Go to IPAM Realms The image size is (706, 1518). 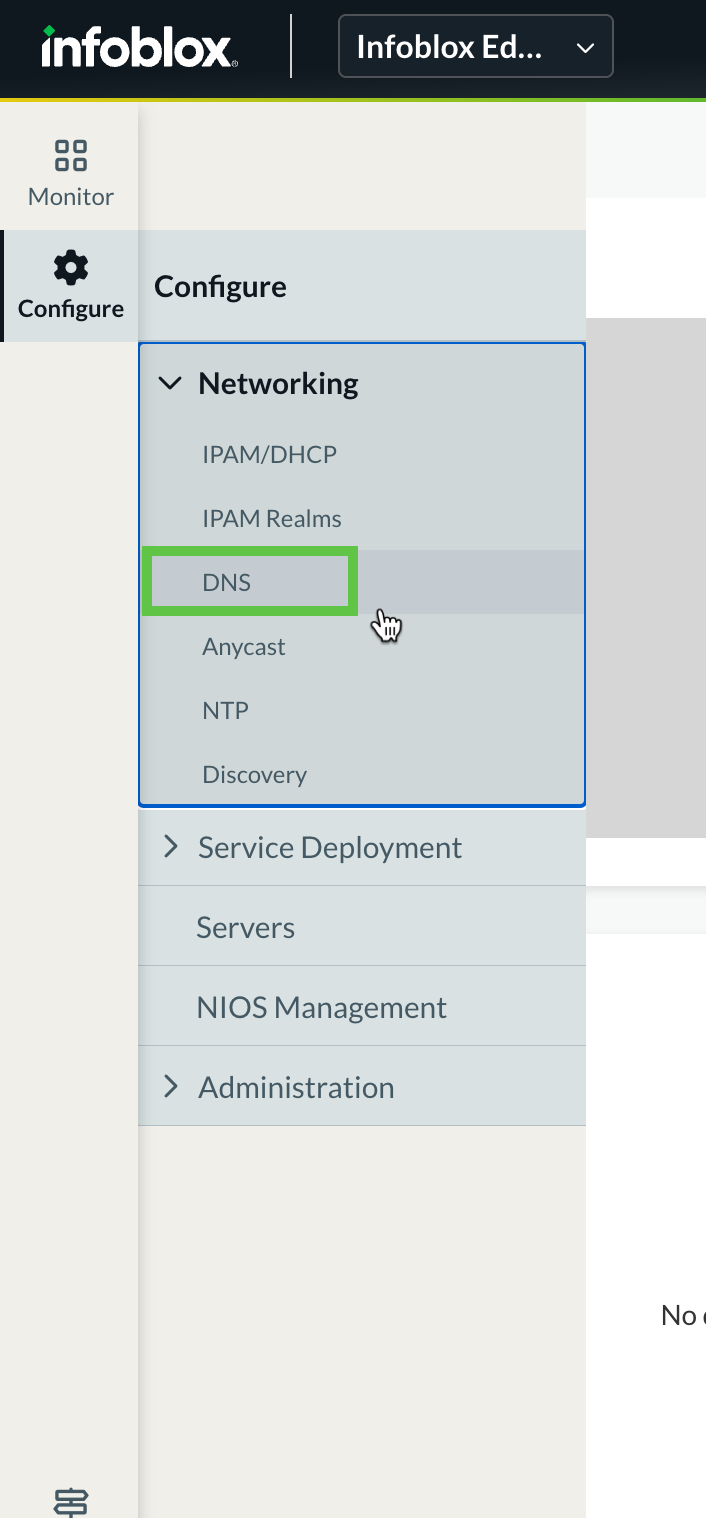tap(271, 519)
